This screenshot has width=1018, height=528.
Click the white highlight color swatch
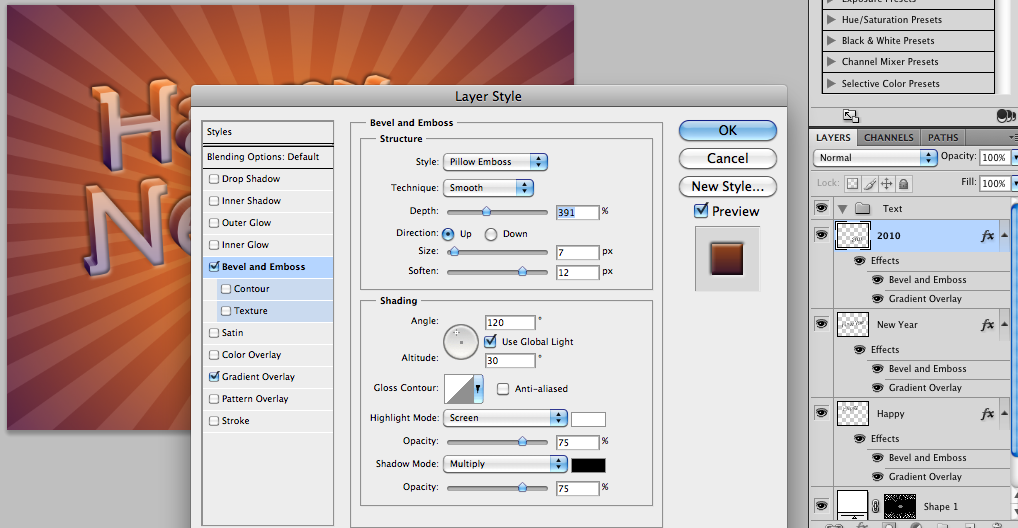[588, 419]
